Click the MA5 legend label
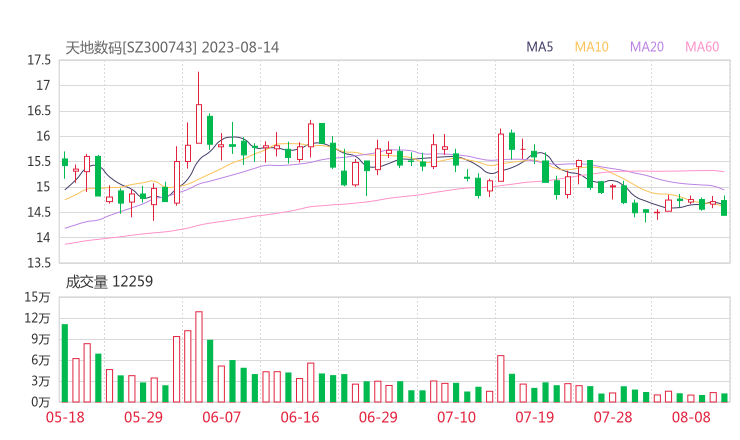 click(x=539, y=47)
